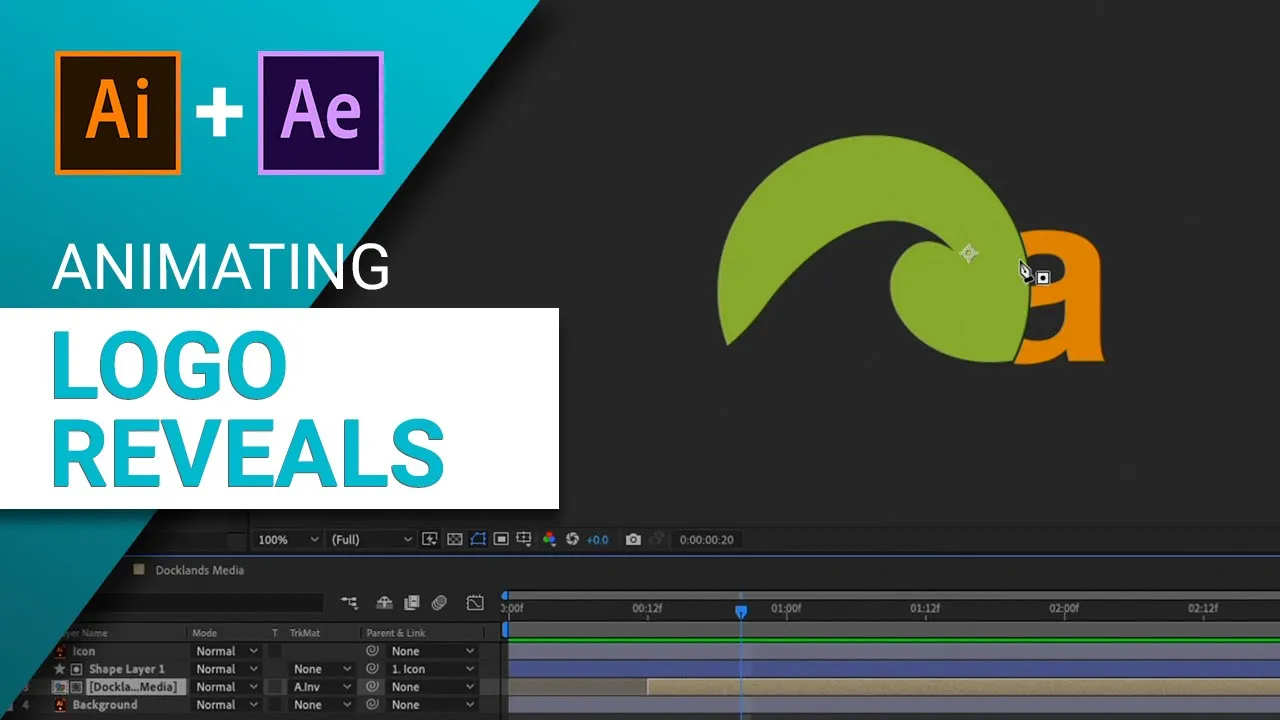Viewport: 1280px width, 720px height.
Task: Open the TrkMat dropdown for Background layer
Action: [322, 705]
